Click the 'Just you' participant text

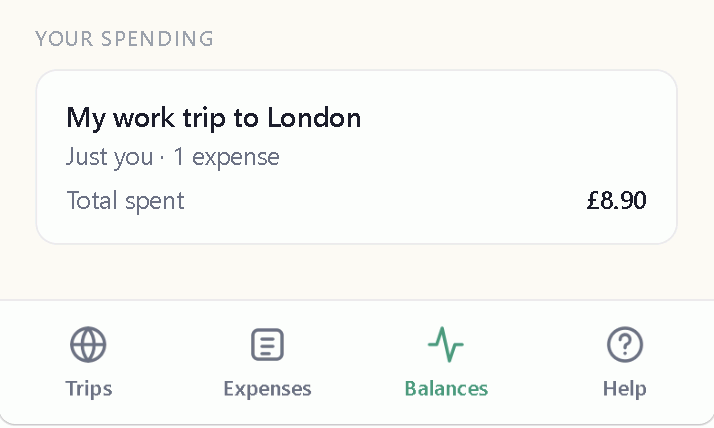tap(109, 158)
